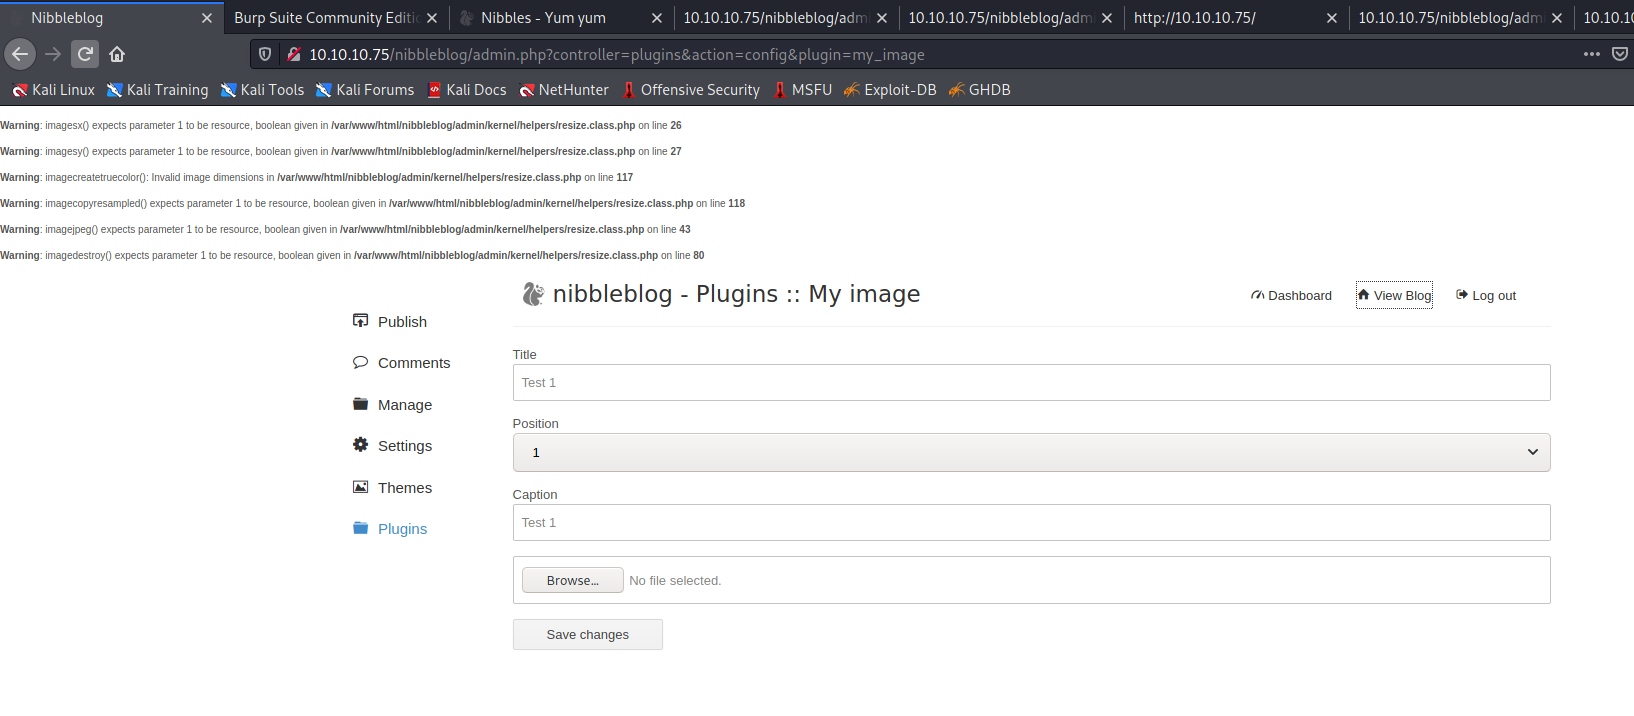
Task: Click into the Title input field
Action: (x=1030, y=382)
